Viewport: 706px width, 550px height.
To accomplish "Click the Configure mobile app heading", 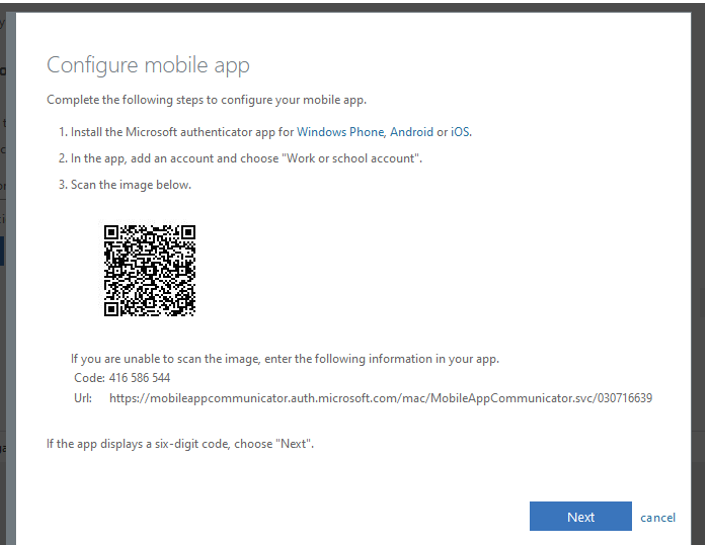I will click(x=148, y=65).
